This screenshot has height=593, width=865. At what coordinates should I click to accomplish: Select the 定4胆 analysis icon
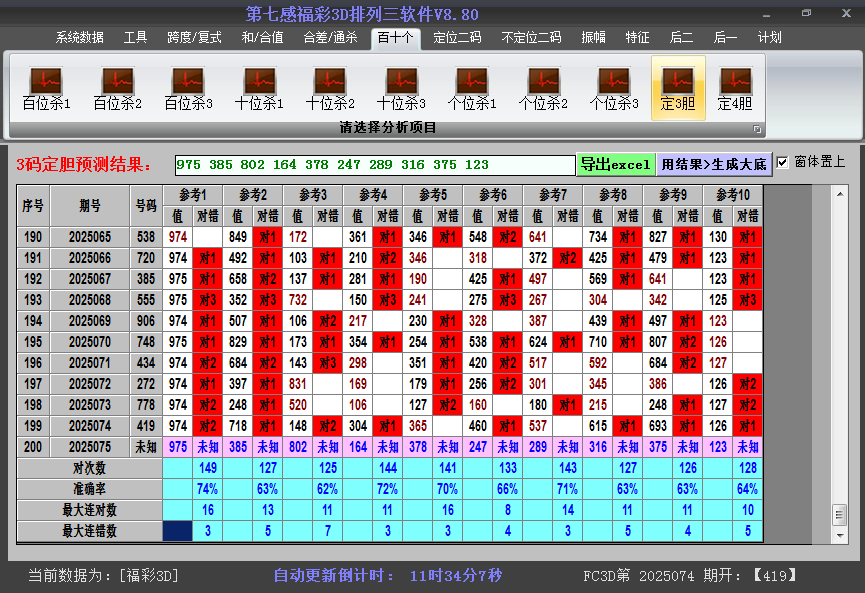pos(735,88)
